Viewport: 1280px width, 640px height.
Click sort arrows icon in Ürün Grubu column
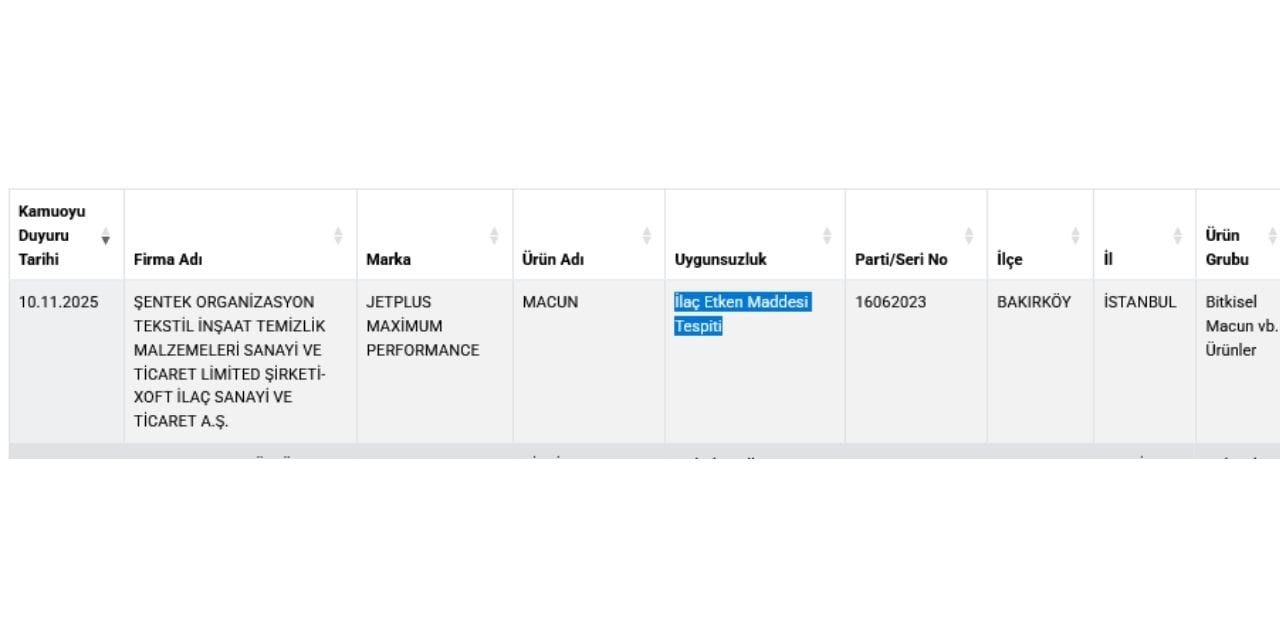pyautogui.click(x=1272, y=236)
